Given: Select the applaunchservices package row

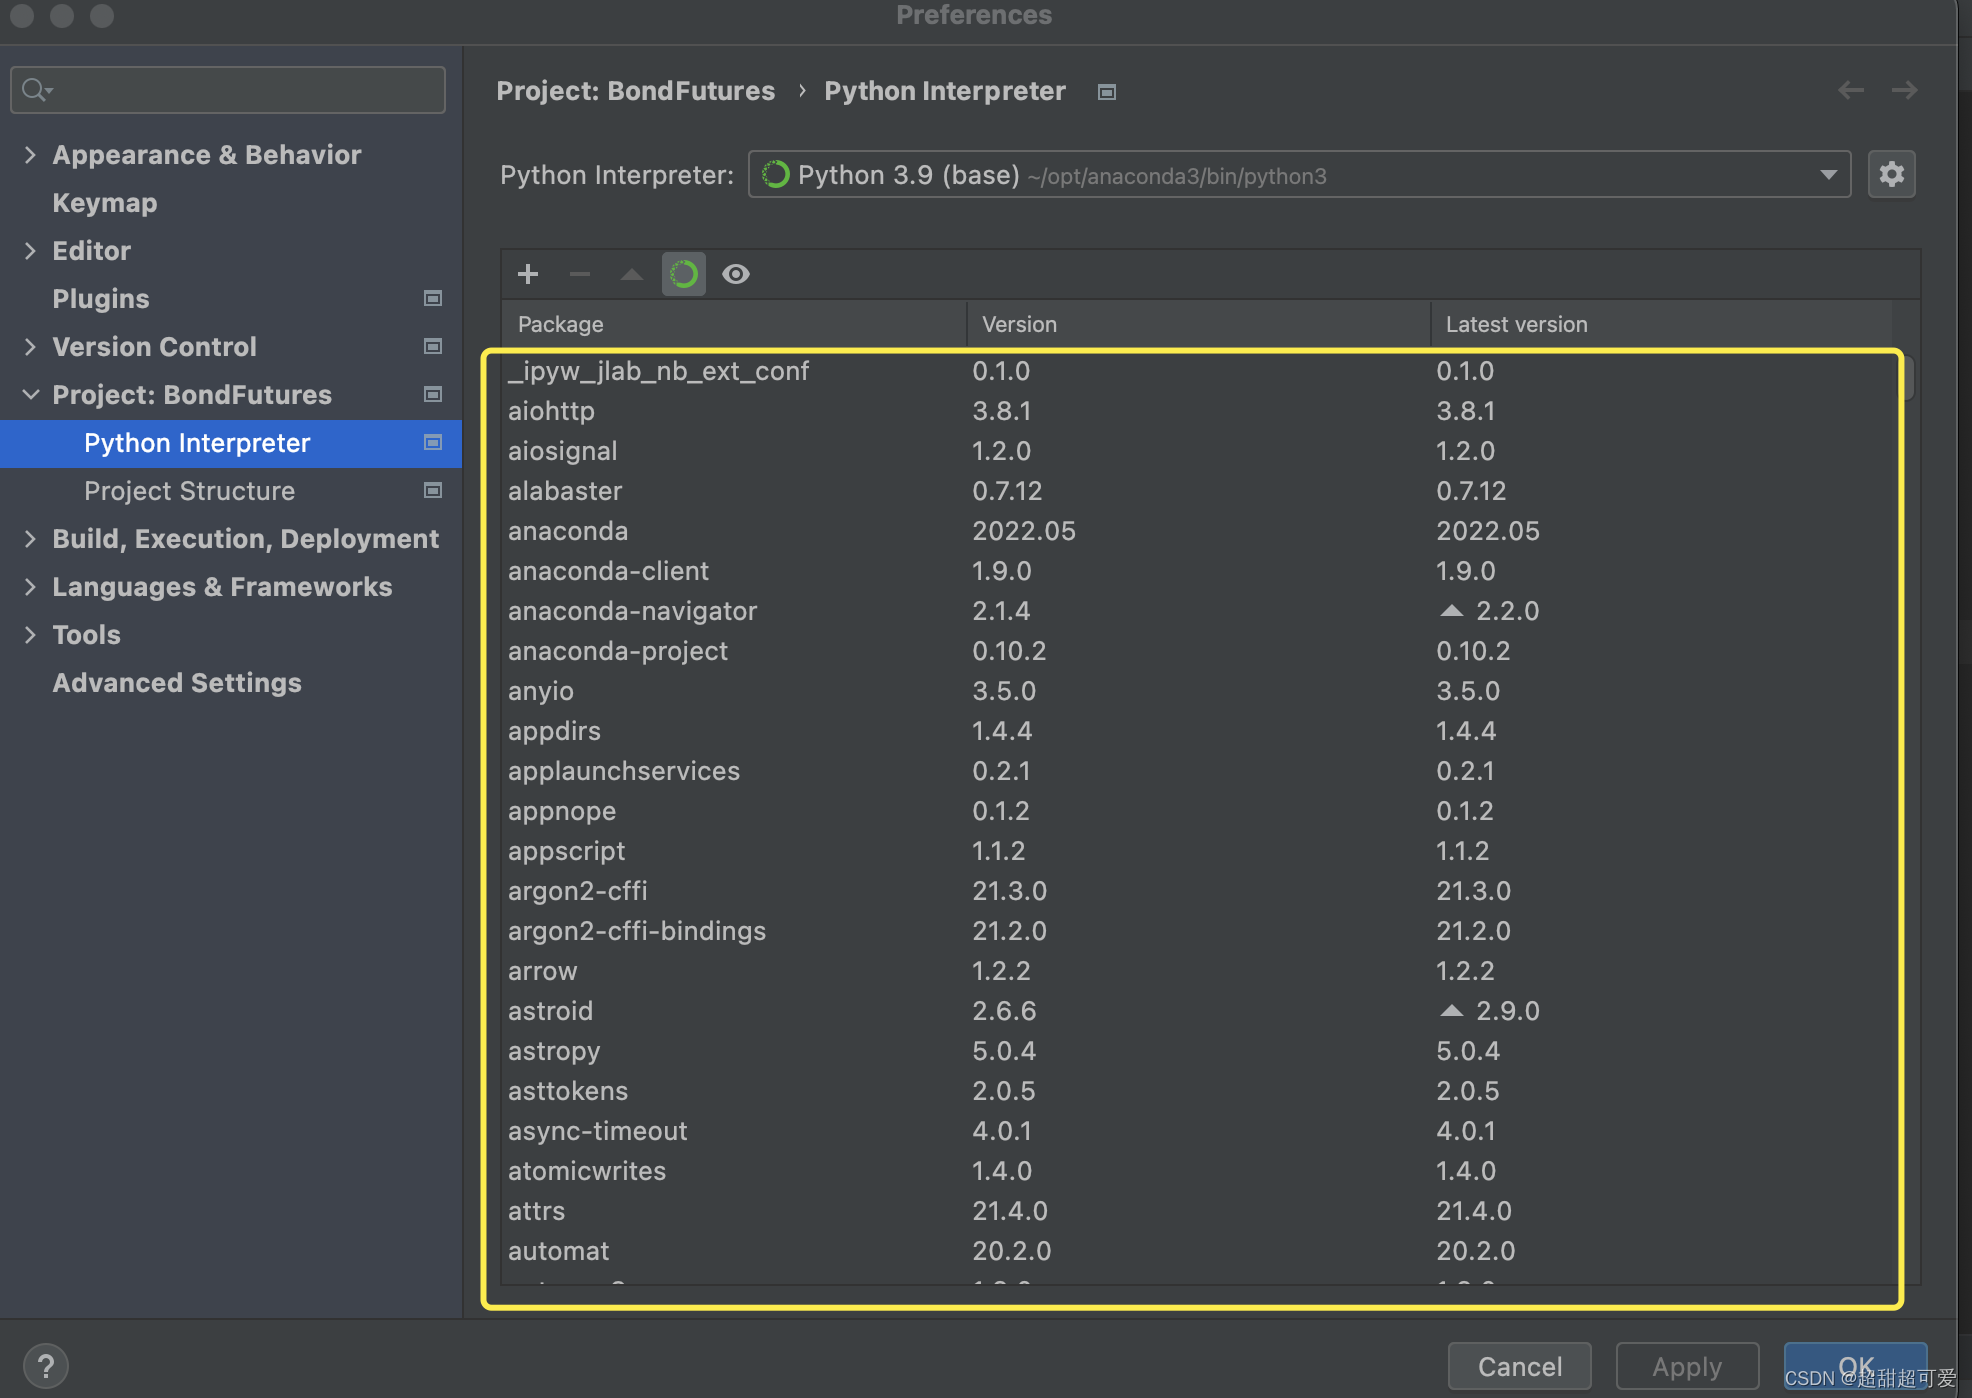Looking at the screenshot, I should pos(1196,771).
